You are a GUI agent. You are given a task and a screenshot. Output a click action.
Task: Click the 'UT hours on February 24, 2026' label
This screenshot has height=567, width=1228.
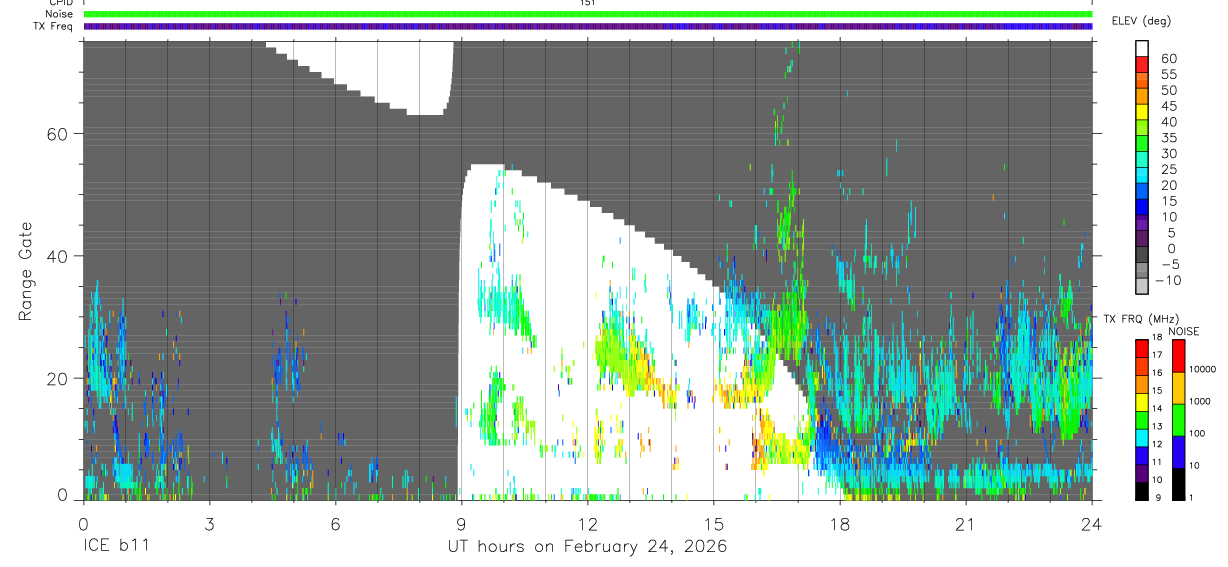pyautogui.click(x=587, y=547)
